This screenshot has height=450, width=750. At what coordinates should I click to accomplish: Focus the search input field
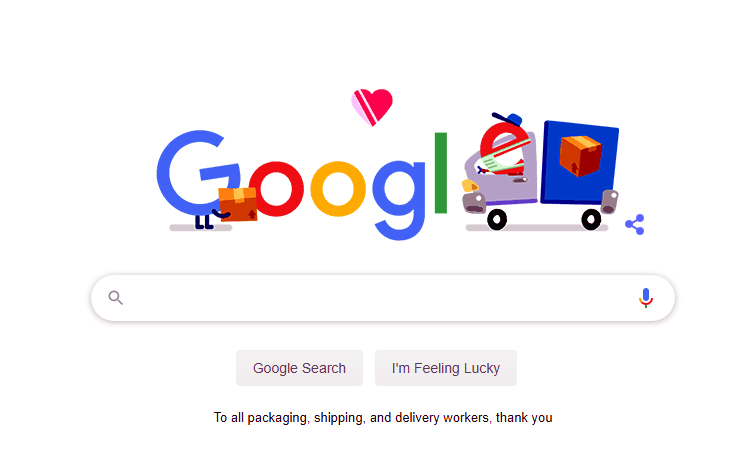pos(378,298)
